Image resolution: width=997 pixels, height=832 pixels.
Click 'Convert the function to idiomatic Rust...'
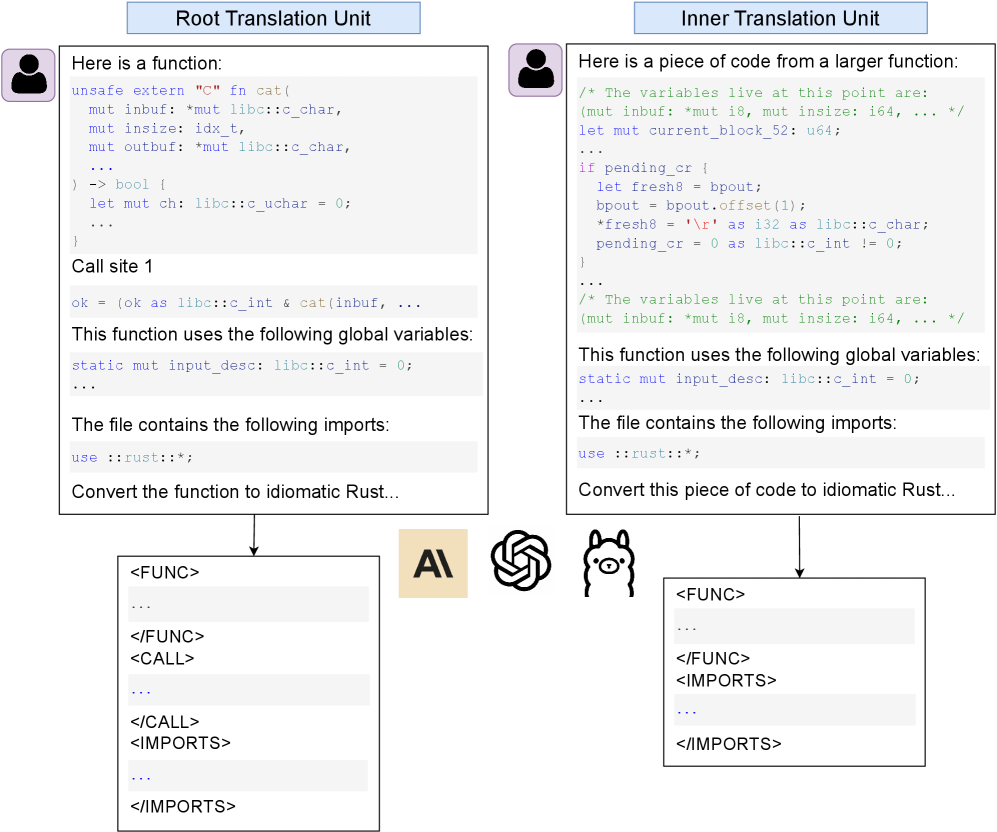235,491
